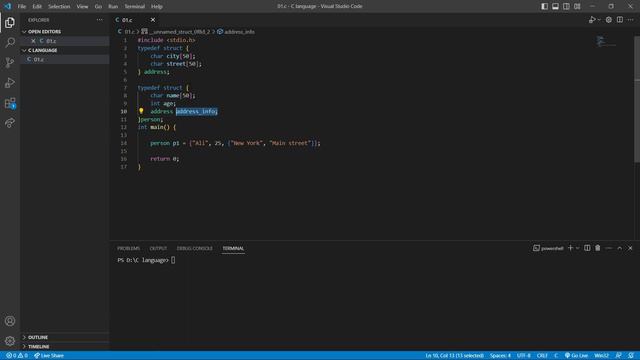640x360 pixels.
Task: Select 01.c entry under Open Editors
Action: click(x=65, y=41)
